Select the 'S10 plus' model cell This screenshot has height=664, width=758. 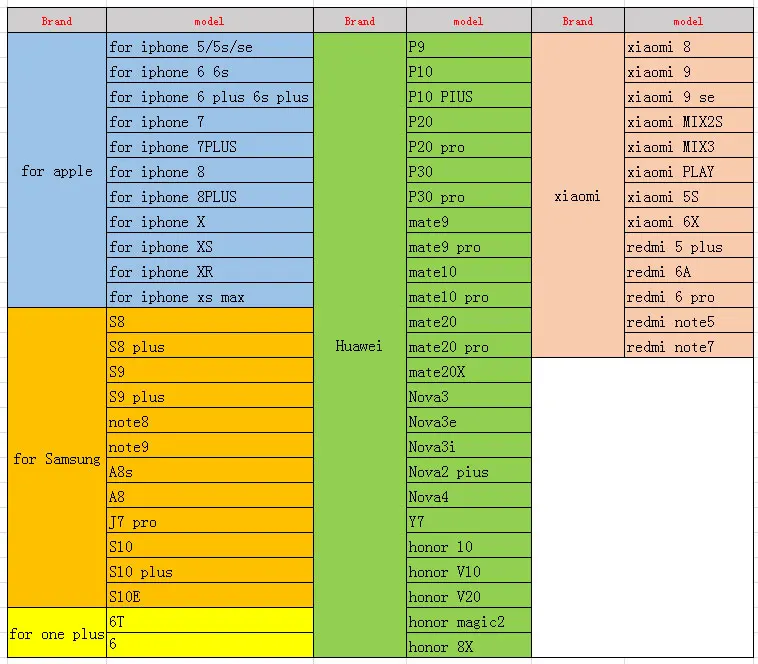click(210, 571)
